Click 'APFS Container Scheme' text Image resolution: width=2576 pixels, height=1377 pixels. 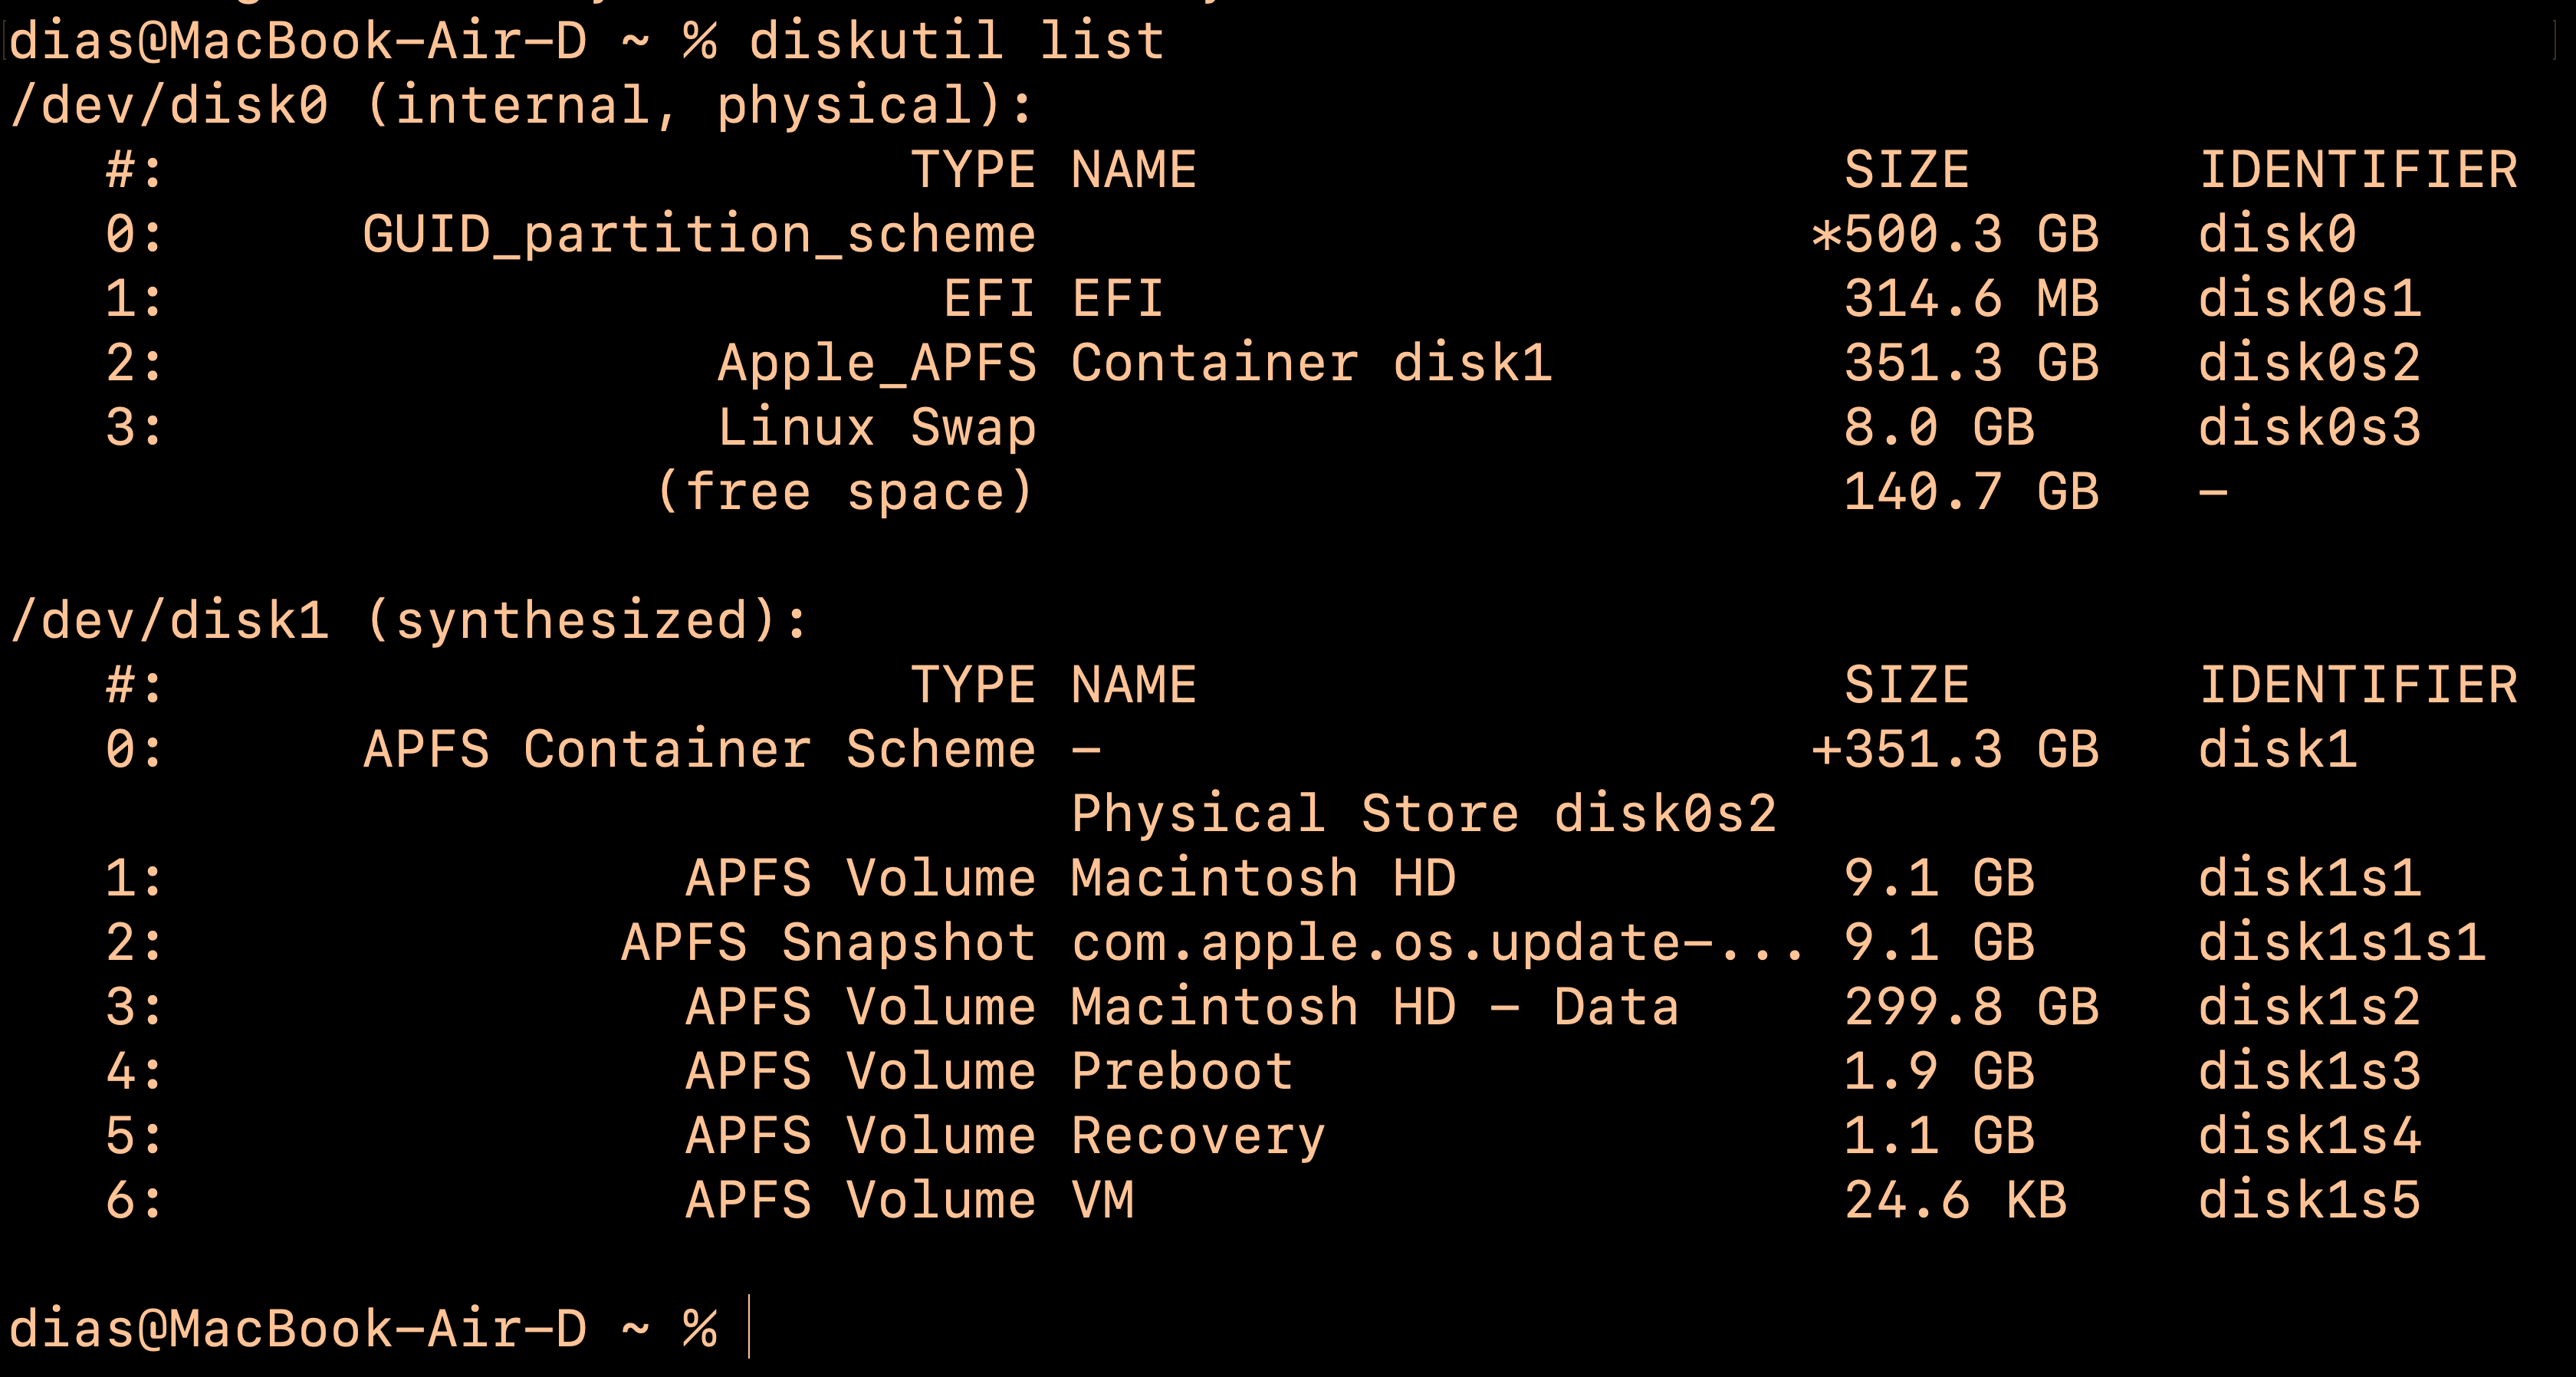[698, 750]
